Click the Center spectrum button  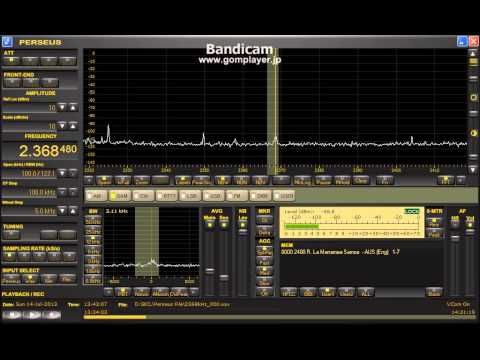pos(142,180)
